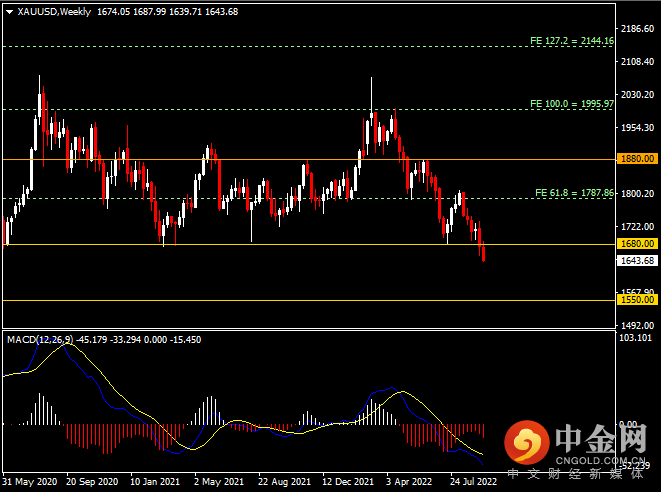This screenshot has height=492, width=661.
Task: Click the yellow 1550.00 price tag
Action: point(637,300)
